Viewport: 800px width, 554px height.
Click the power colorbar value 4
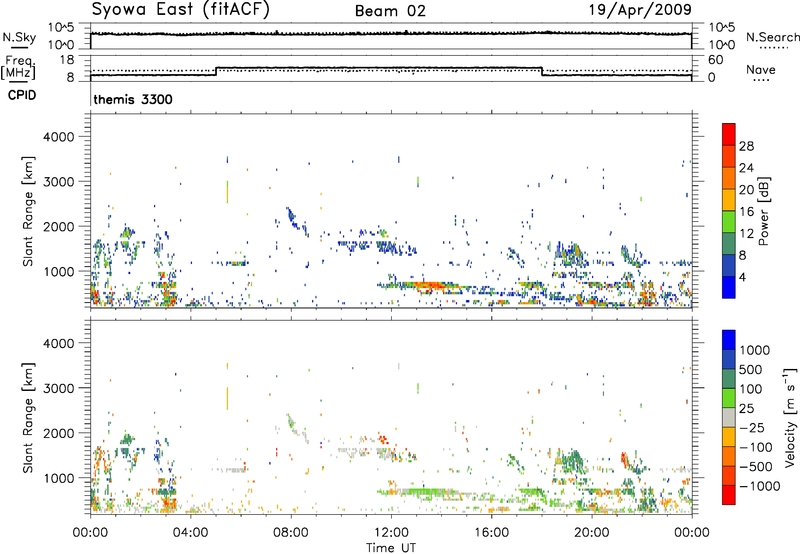[x=742, y=277]
